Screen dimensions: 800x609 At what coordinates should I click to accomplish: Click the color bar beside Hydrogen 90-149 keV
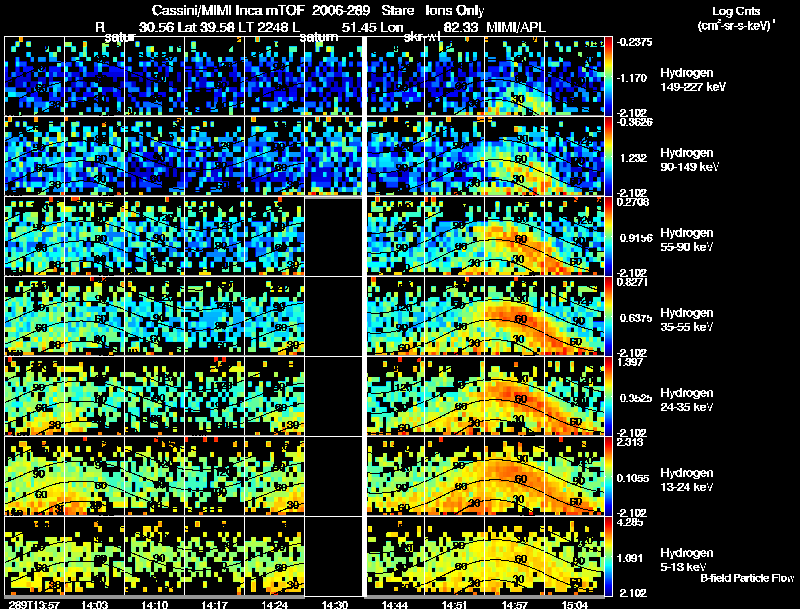pyautogui.click(x=608, y=157)
